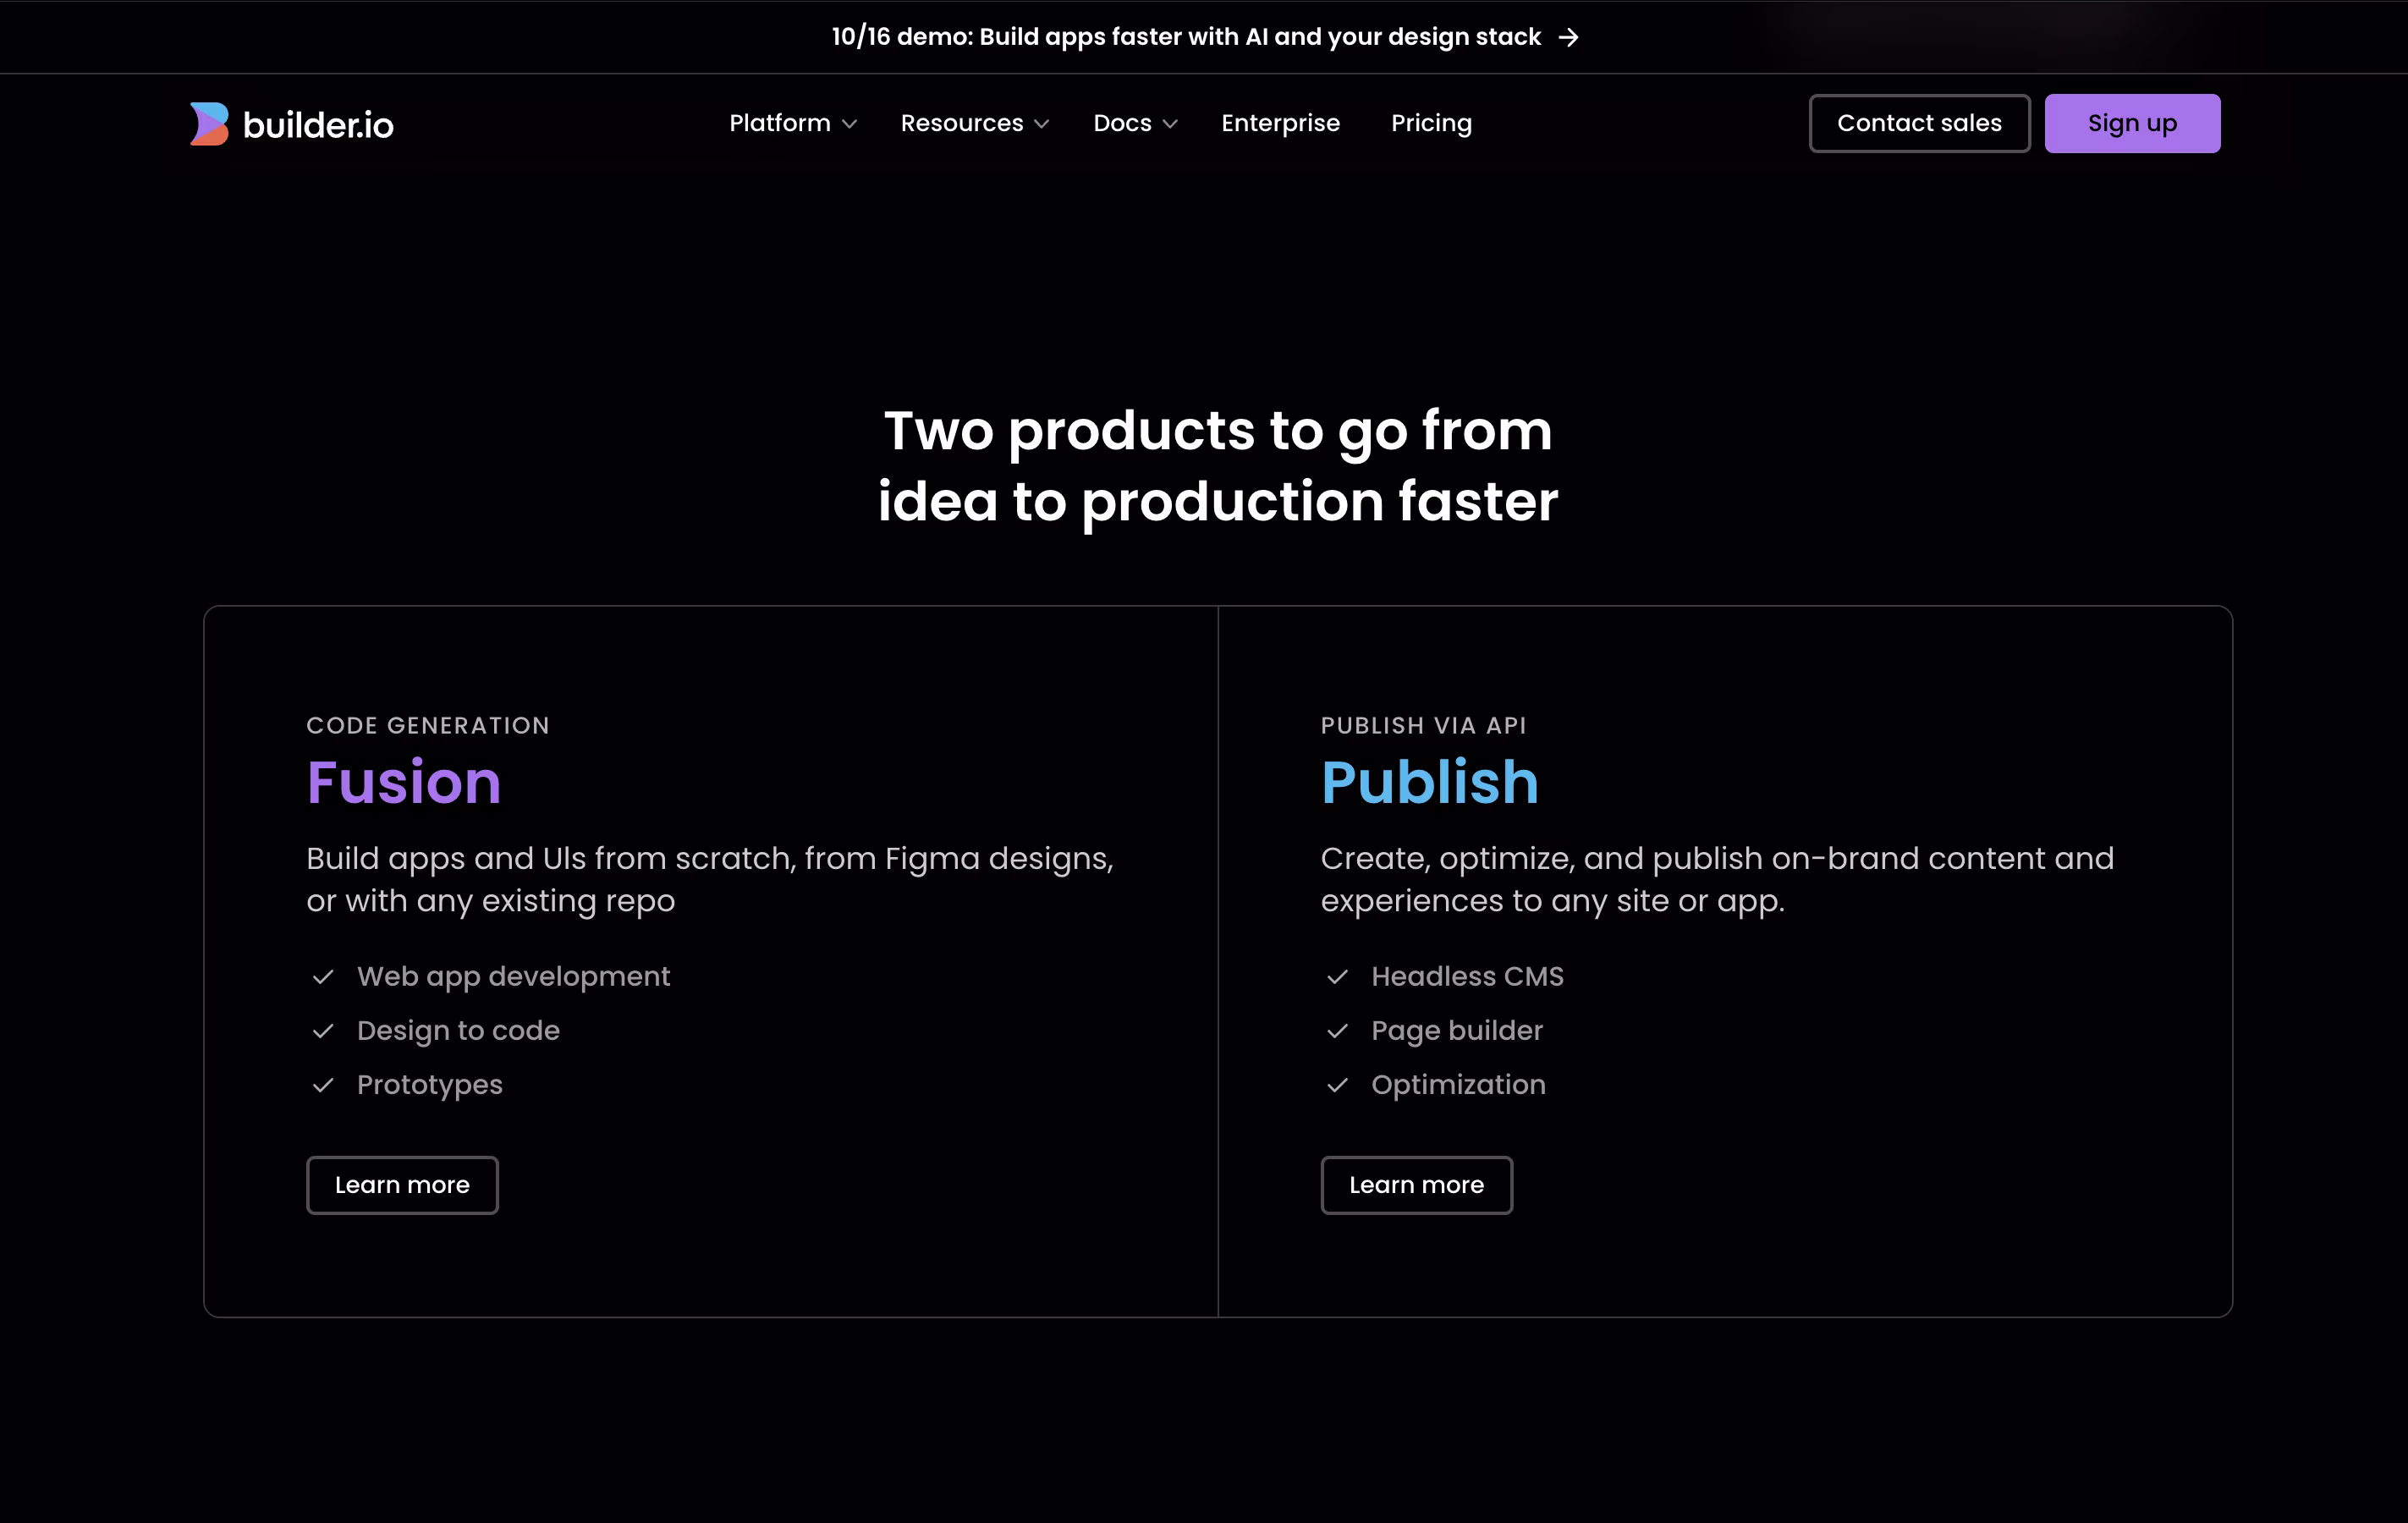Click checkmark beside Design to code
2408x1523 pixels.
coord(323,1031)
